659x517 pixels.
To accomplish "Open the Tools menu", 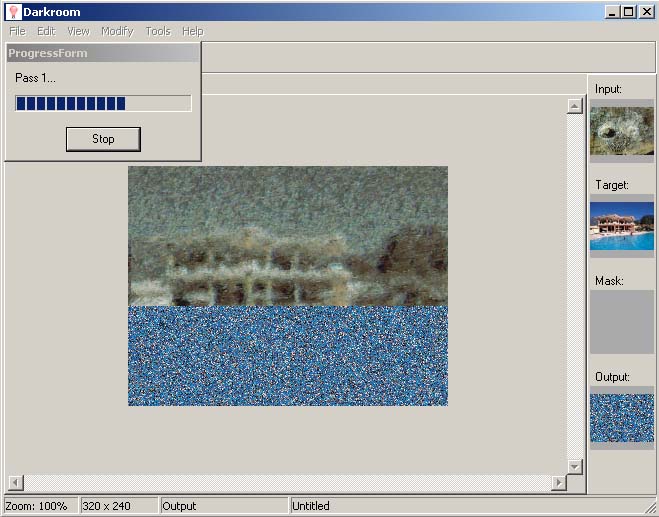I will 158,32.
